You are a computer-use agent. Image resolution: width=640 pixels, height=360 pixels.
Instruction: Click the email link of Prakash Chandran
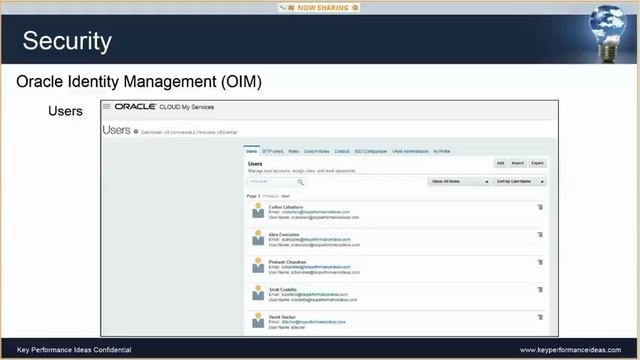(316, 267)
